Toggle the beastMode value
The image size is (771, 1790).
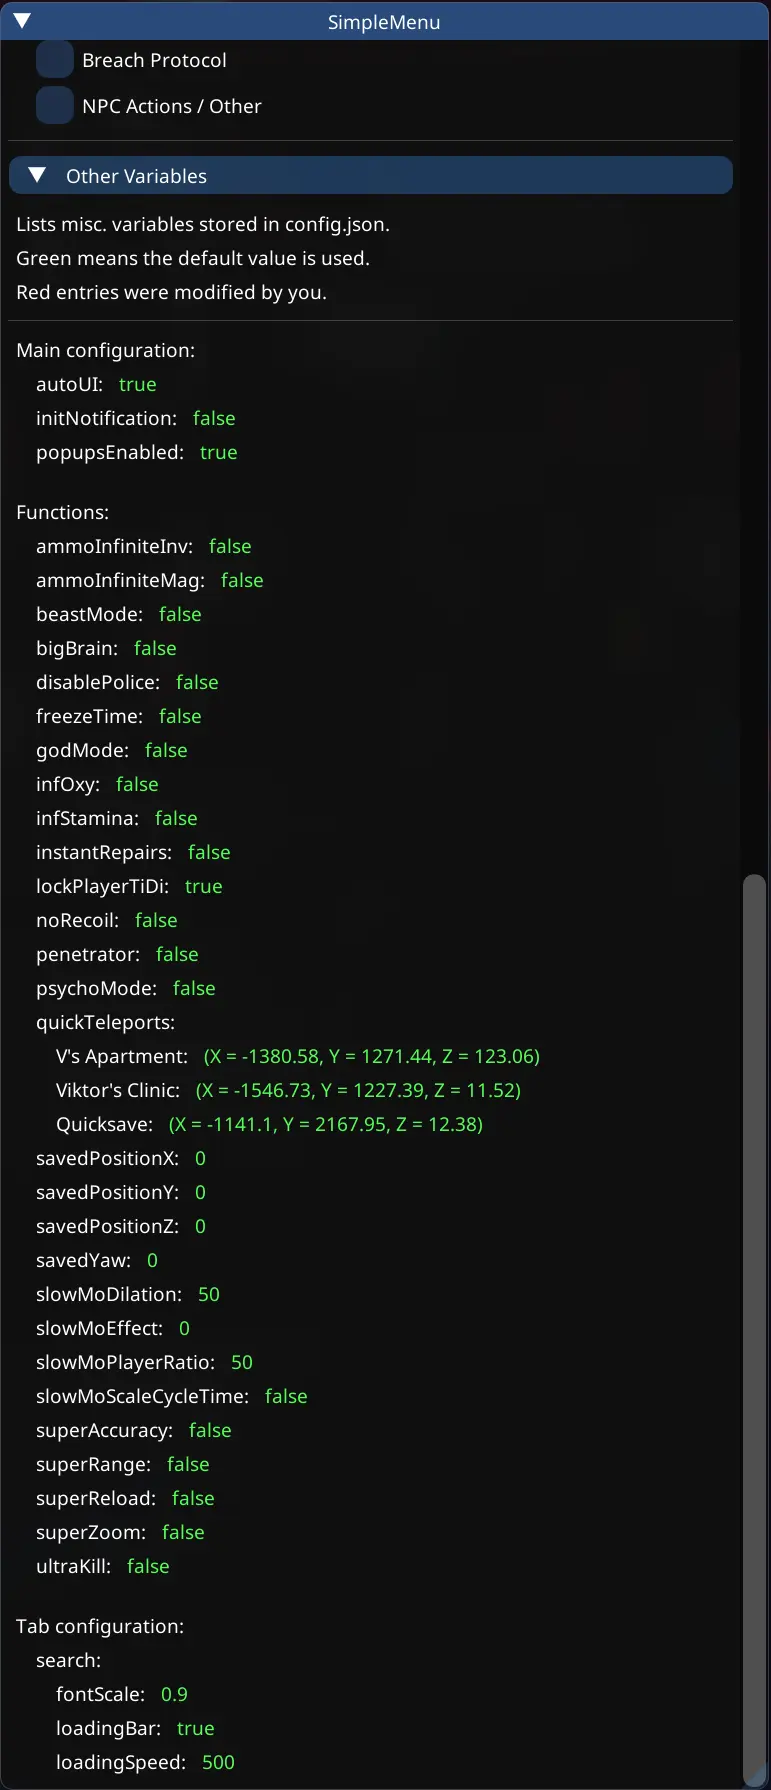pyautogui.click(x=179, y=614)
